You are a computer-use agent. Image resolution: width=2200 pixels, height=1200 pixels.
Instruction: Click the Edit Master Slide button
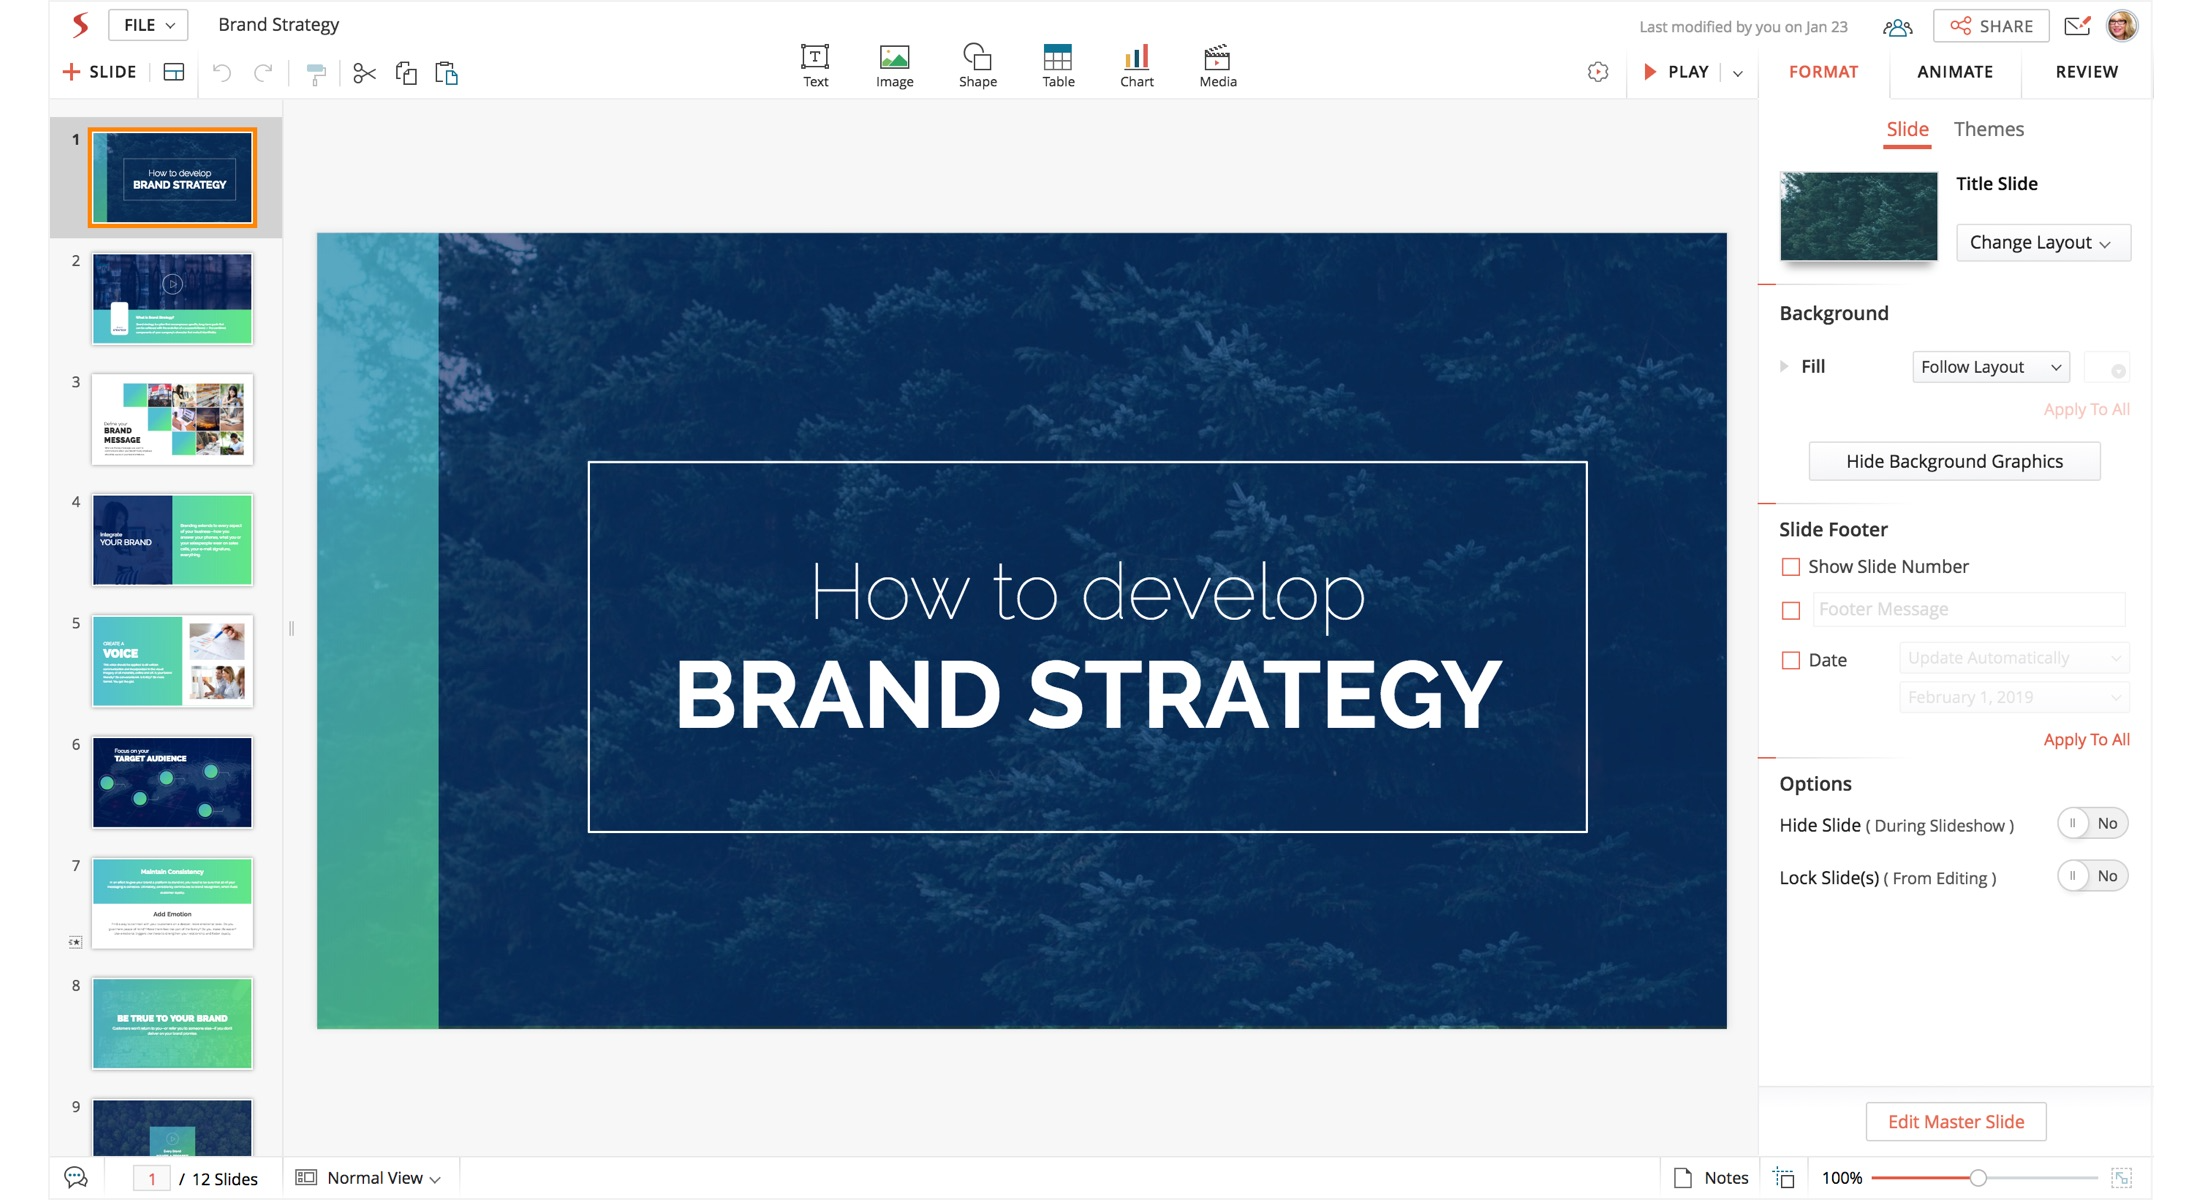(1955, 1121)
